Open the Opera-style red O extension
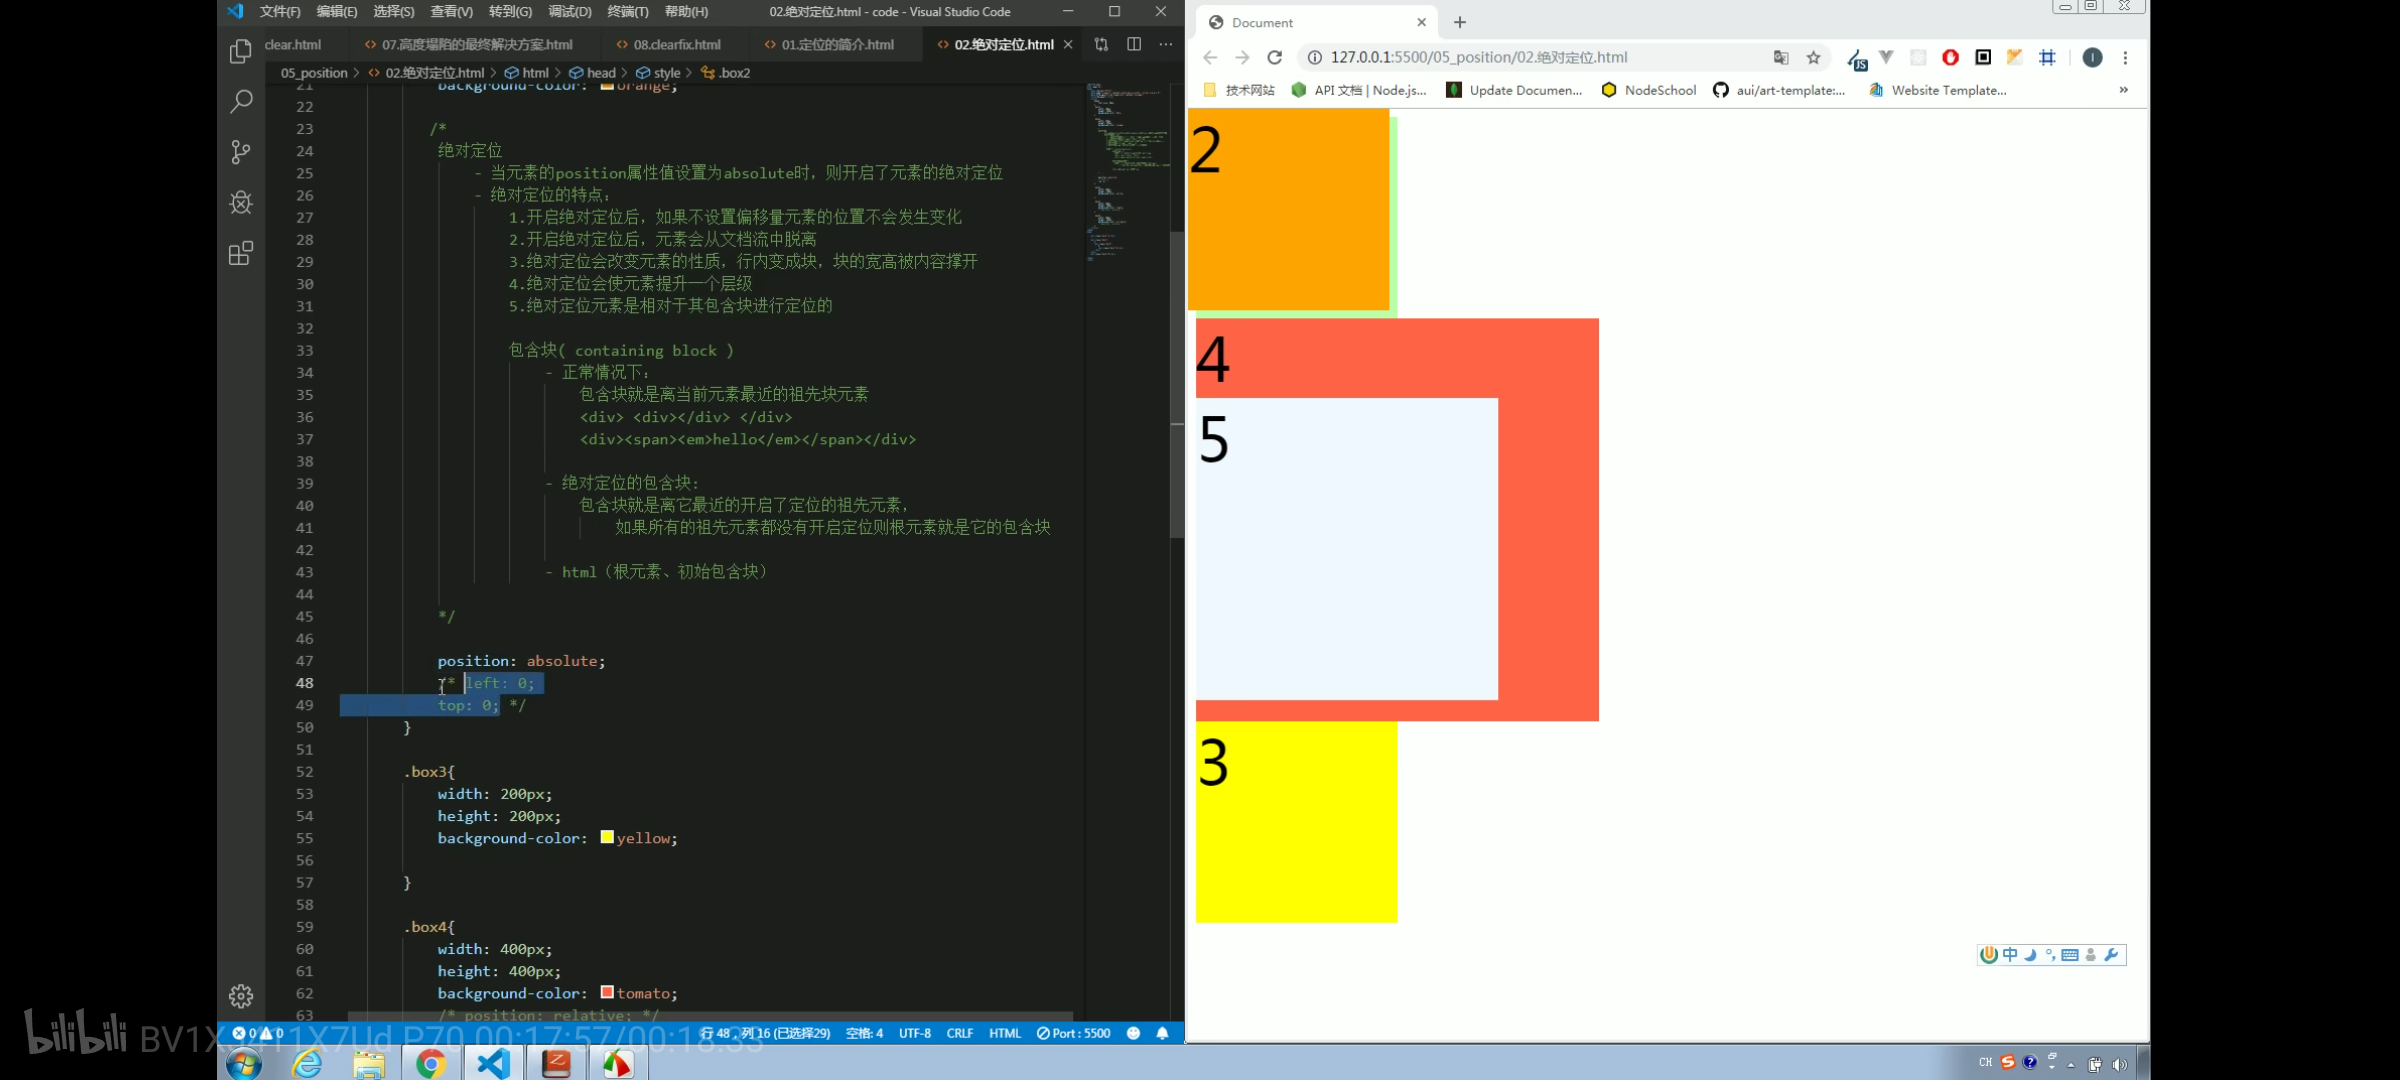This screenshot has width=2400, height=1080. [1950, 58]
